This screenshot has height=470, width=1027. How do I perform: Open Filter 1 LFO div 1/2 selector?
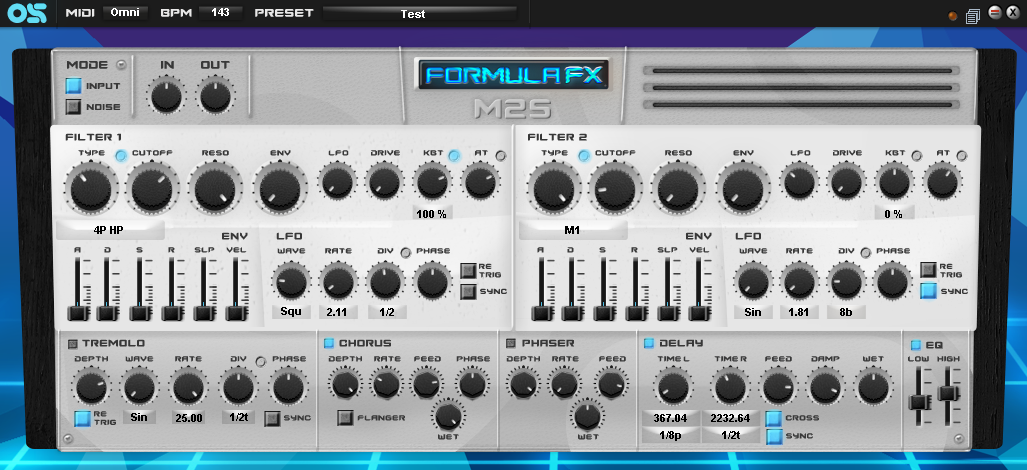tap(387, 312)
